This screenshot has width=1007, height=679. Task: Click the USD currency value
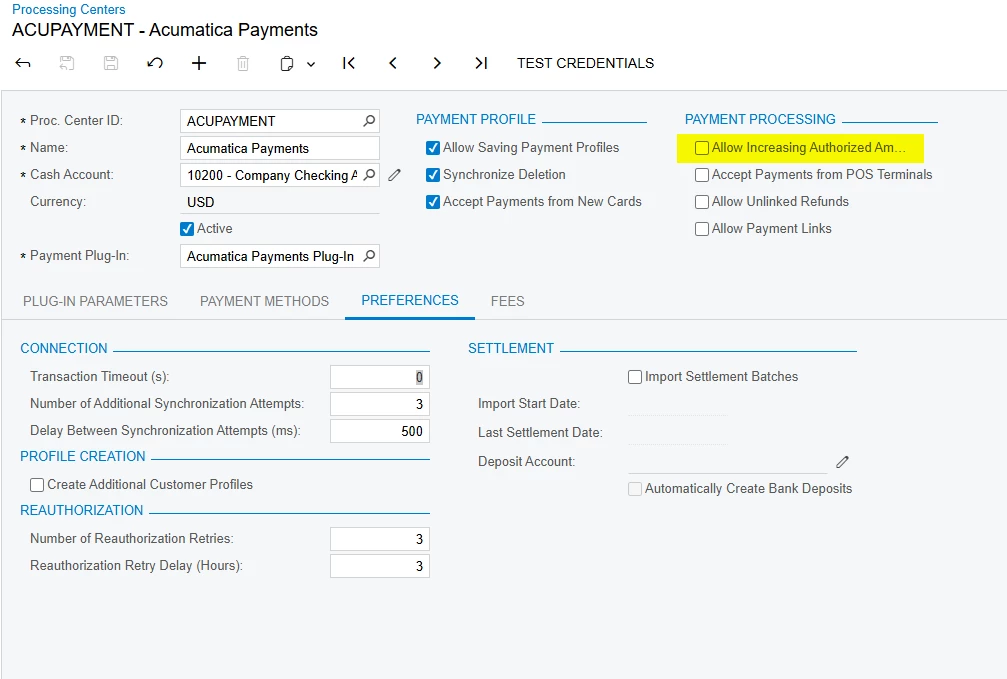click(x=200, y=202)
